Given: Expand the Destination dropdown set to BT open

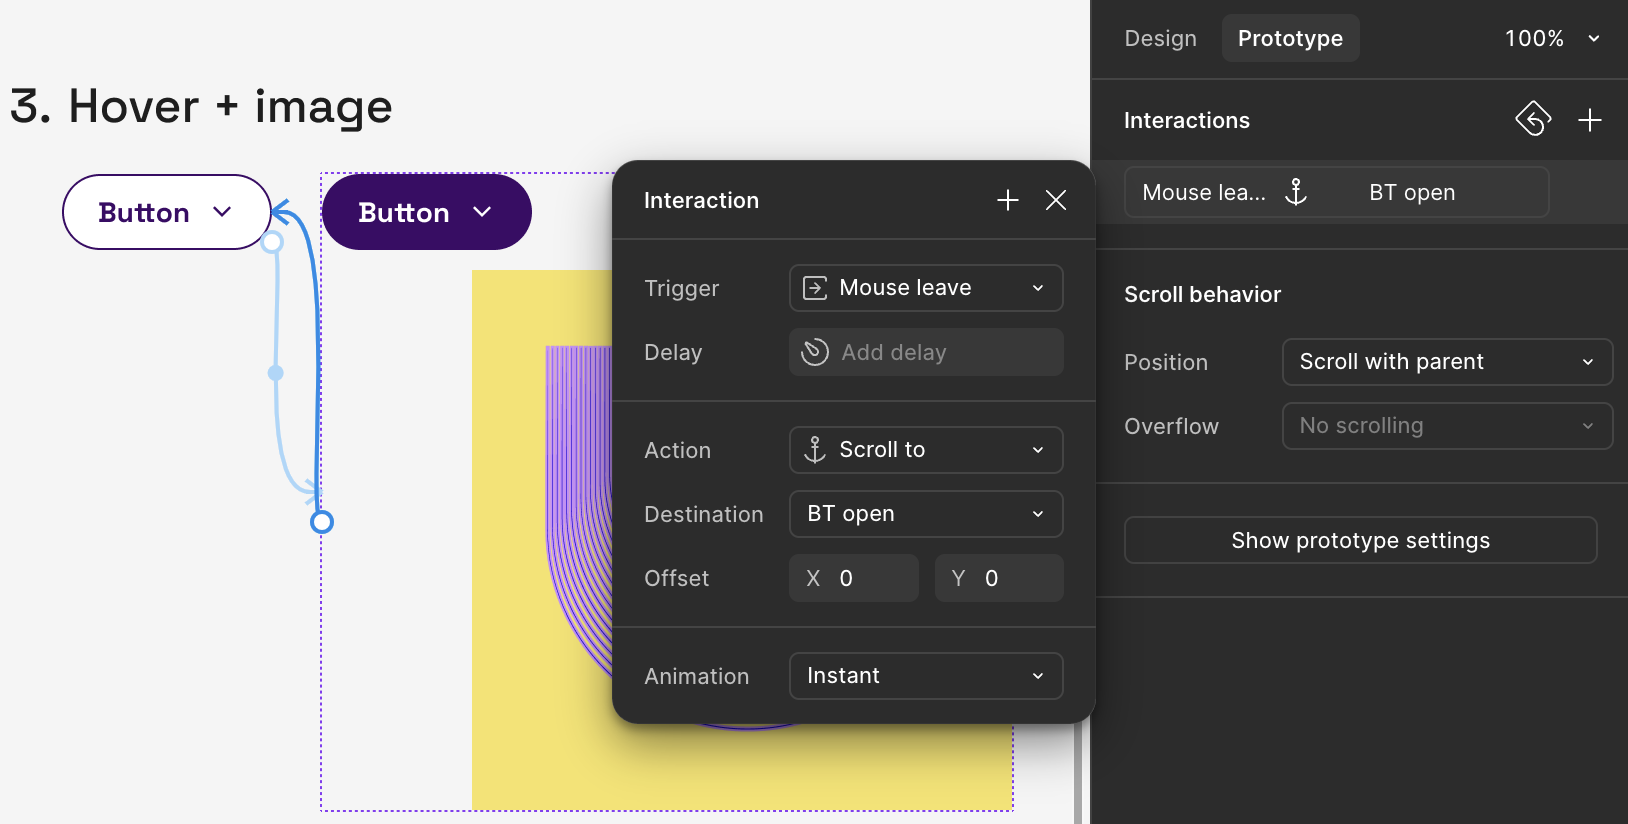Looking at the screenshot, I should [x=925, y=514].
